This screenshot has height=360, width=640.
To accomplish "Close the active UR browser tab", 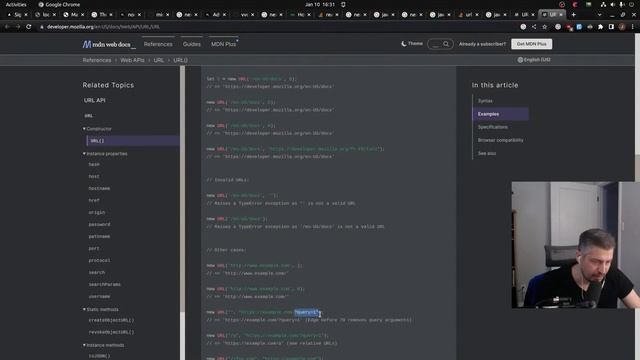I will 561,14.
